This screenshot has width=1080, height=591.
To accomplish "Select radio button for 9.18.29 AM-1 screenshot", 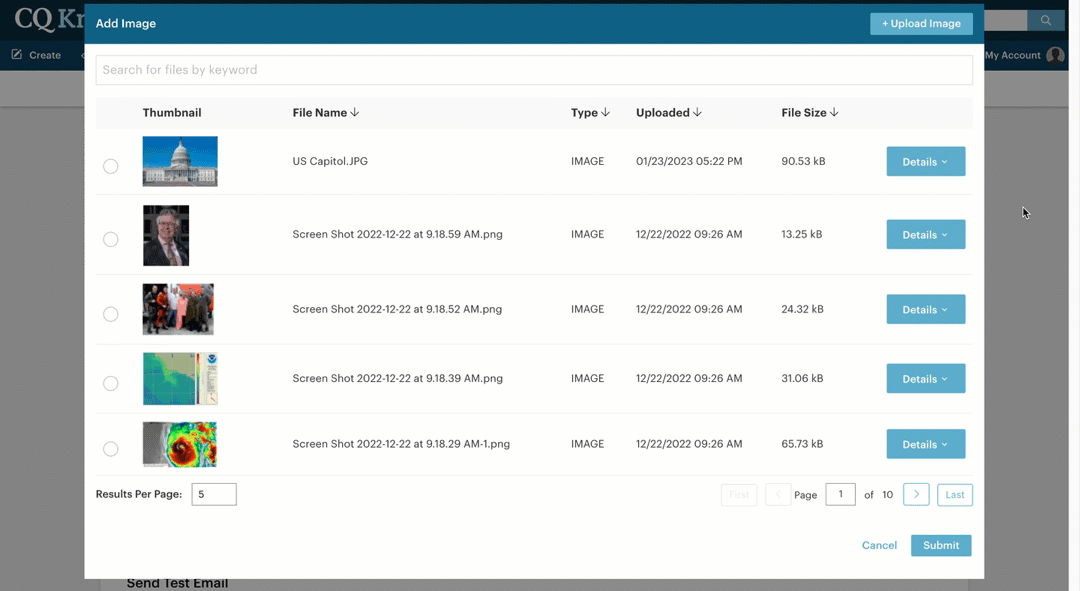I will coord(111,449).
